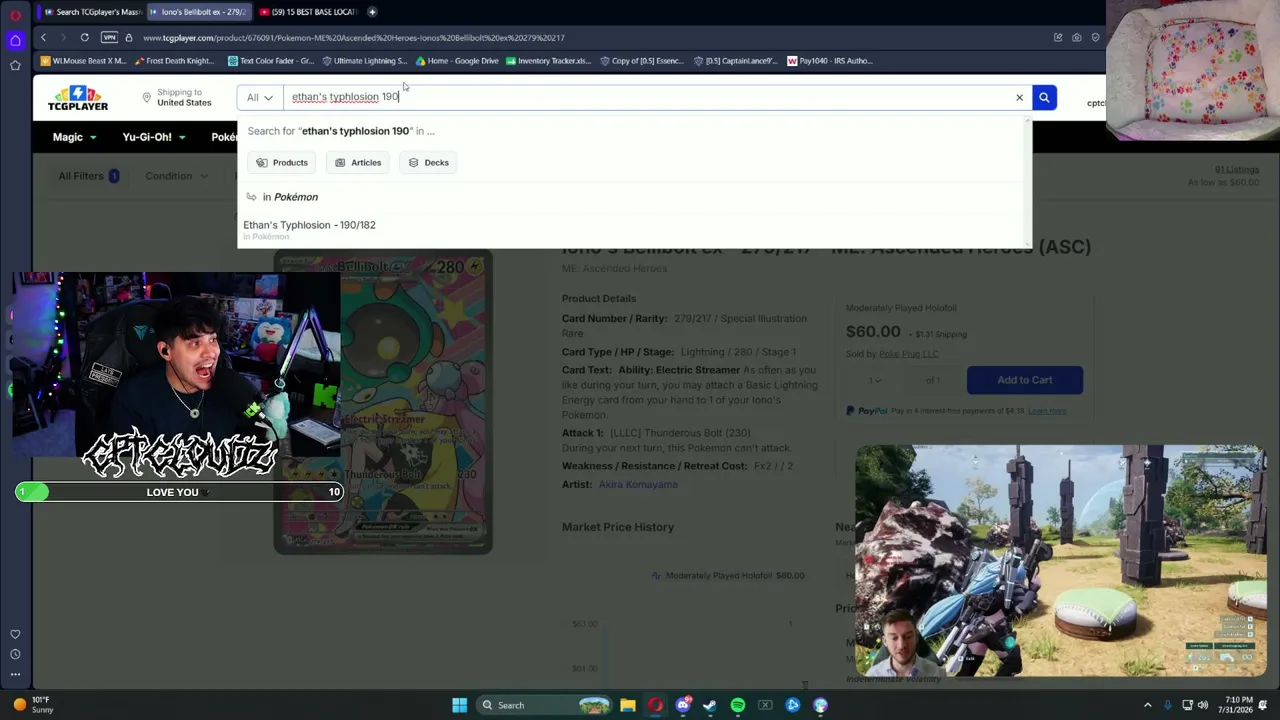The image size is (1280, 720).
Task: Open File Explorer from taskbar
Action: (628, 705)
